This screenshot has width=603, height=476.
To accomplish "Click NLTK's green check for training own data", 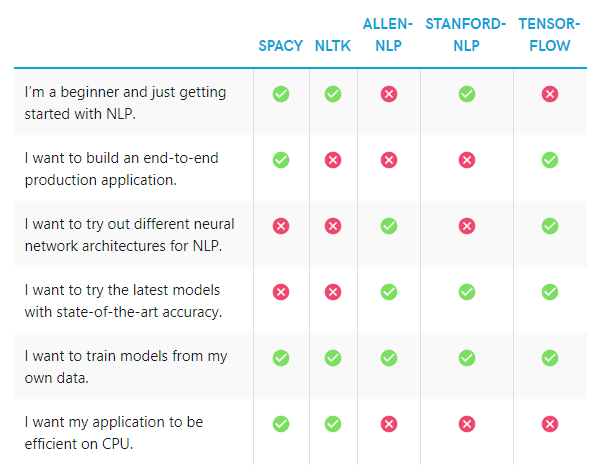I will [x=333, y=358].
